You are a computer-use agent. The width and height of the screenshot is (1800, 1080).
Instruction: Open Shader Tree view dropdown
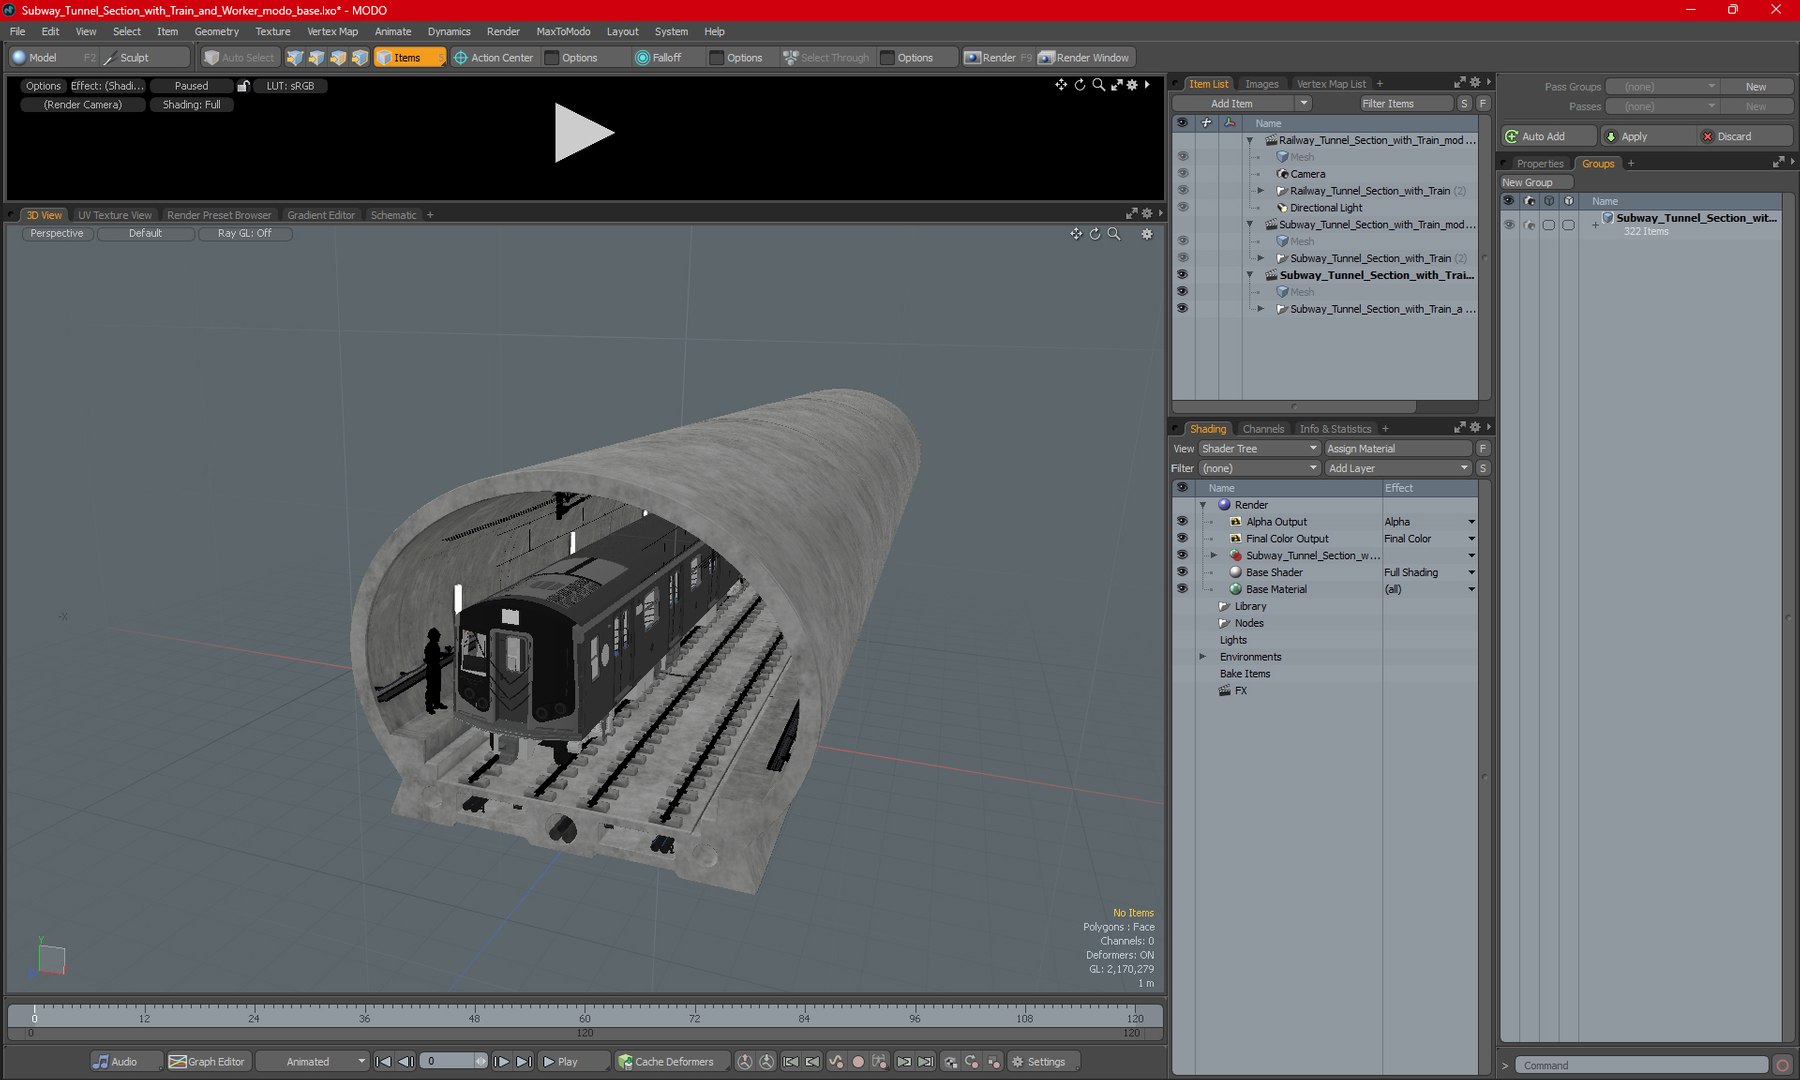(x=1260, y=449)
